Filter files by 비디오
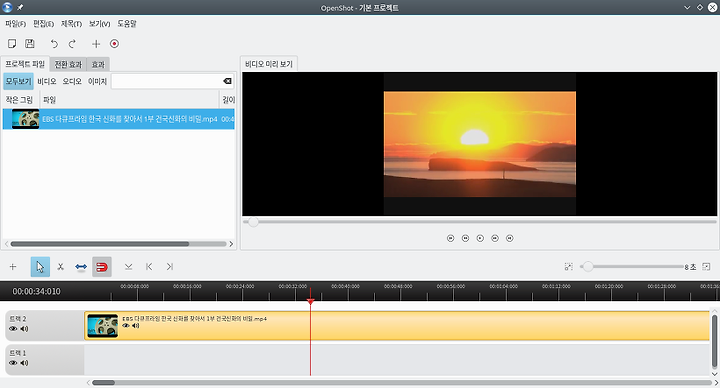 (47, 81)
